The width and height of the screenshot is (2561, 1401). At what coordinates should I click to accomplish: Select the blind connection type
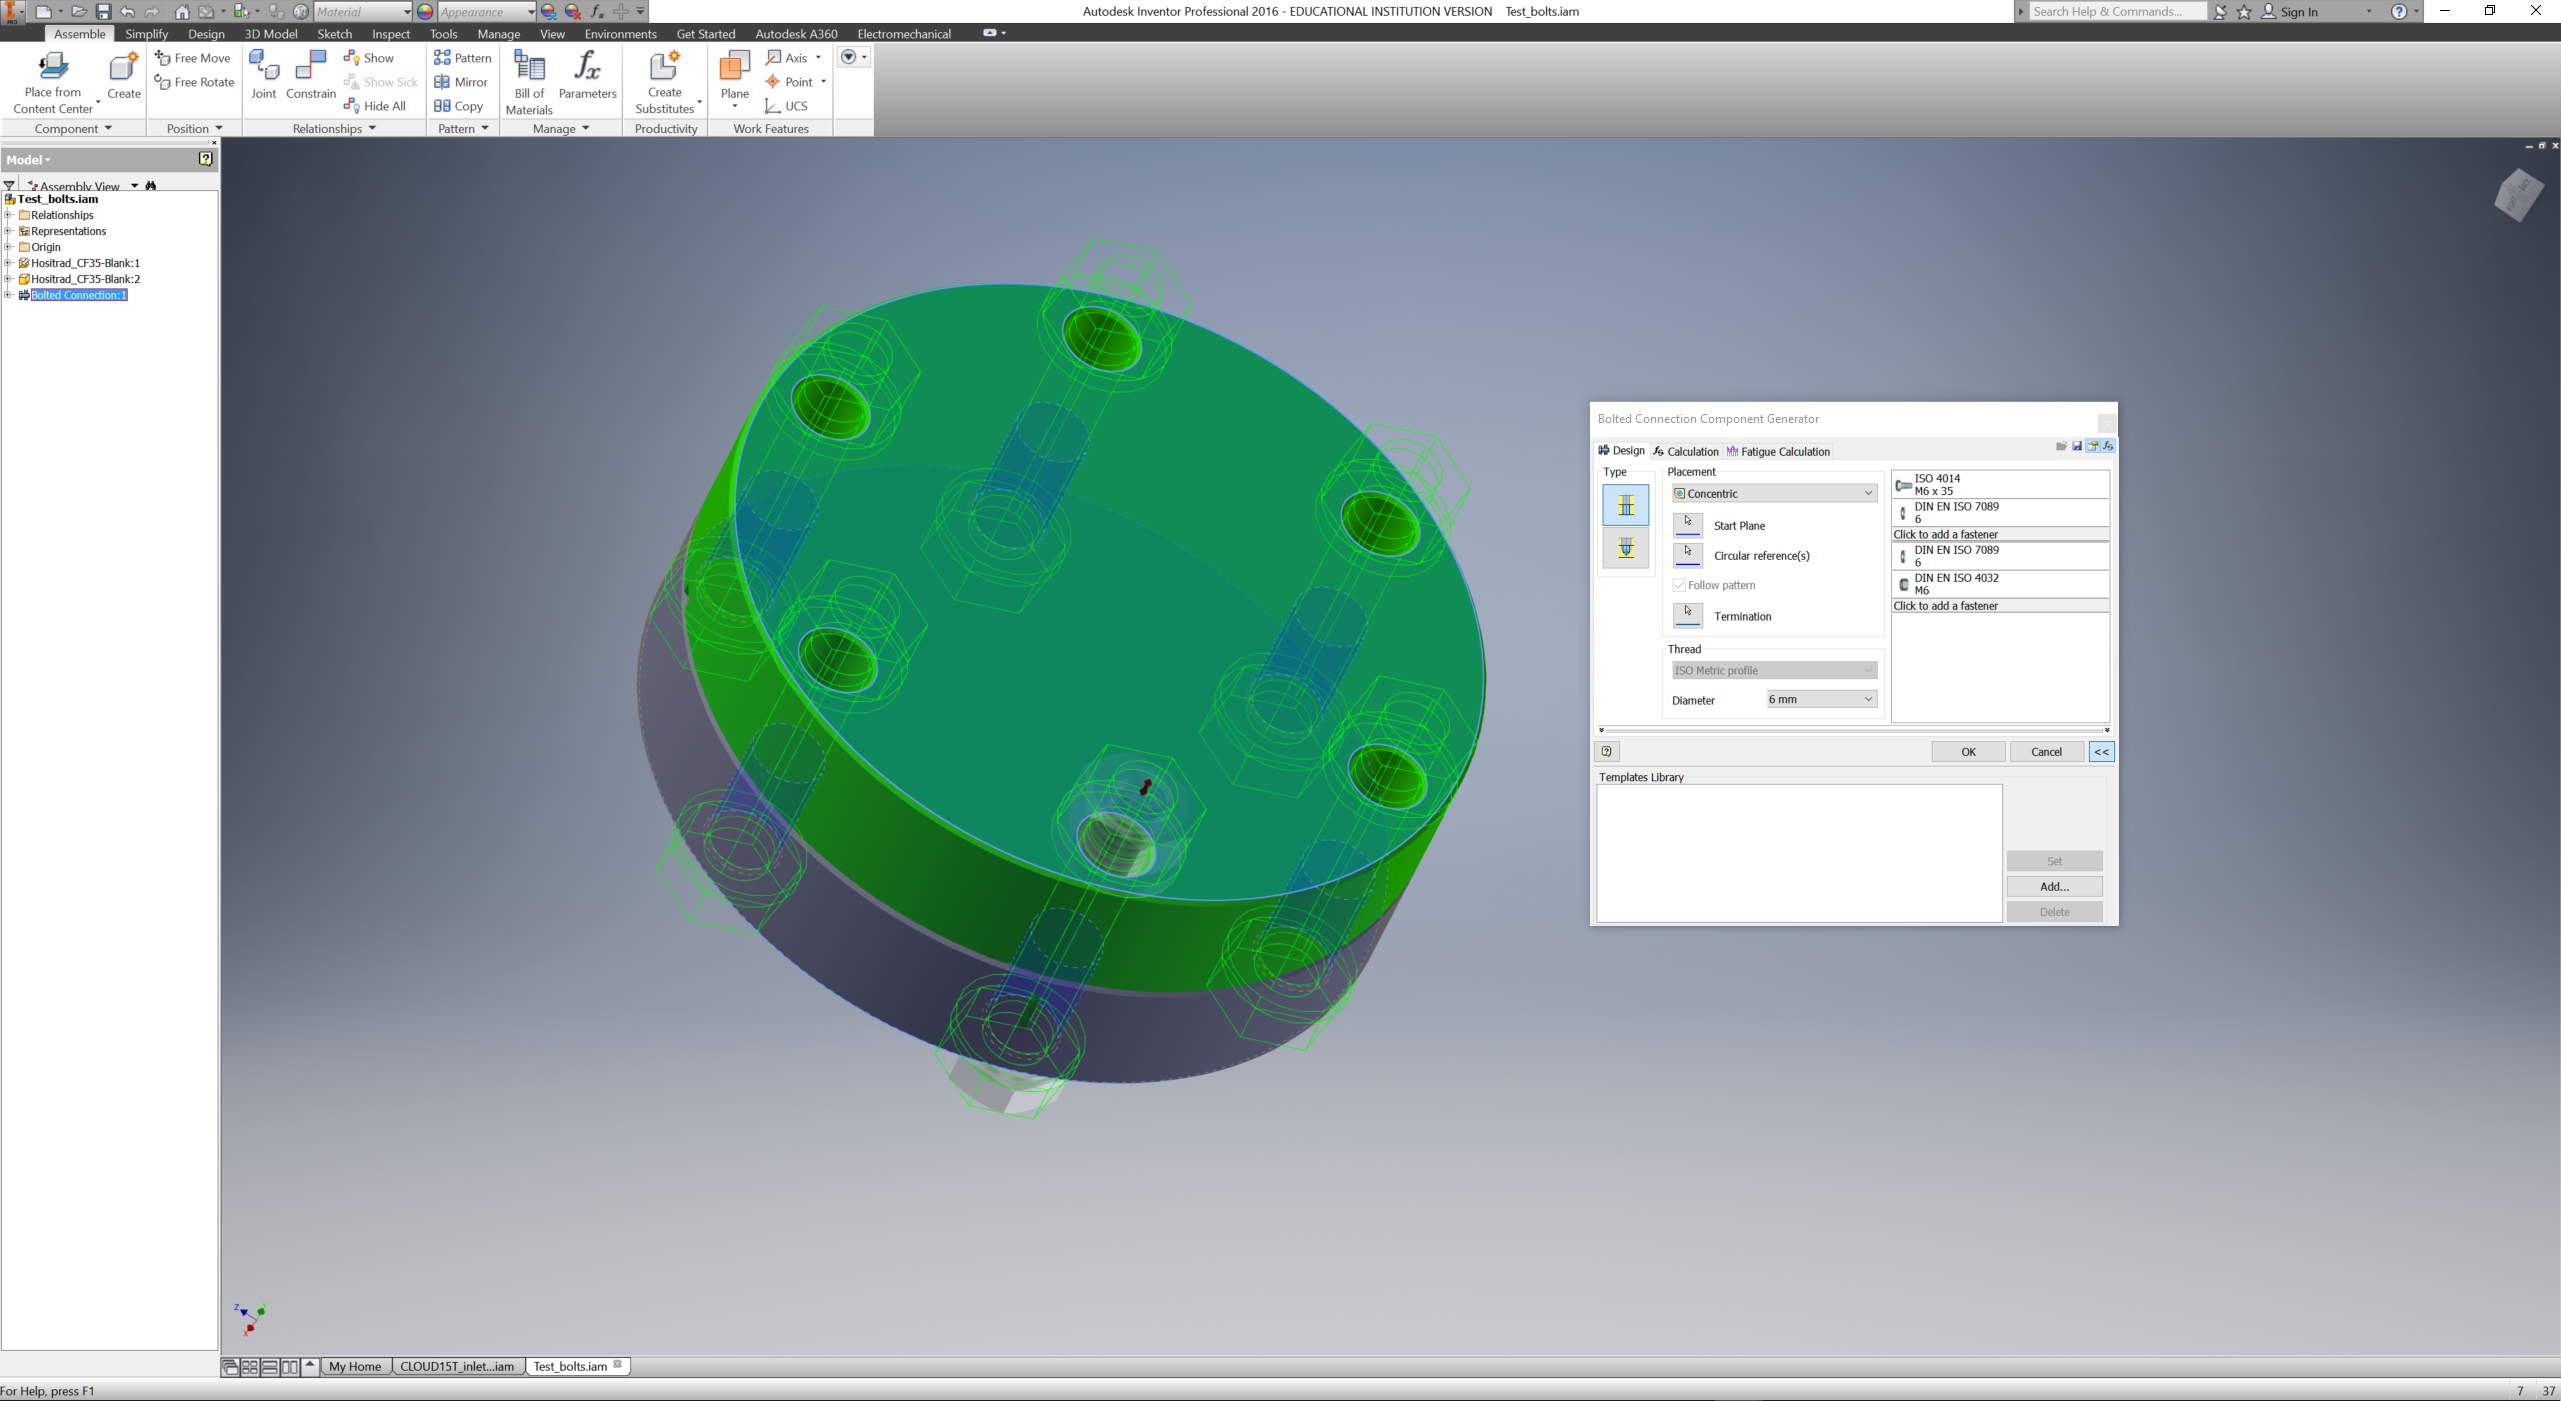[x=1625, y=548]
